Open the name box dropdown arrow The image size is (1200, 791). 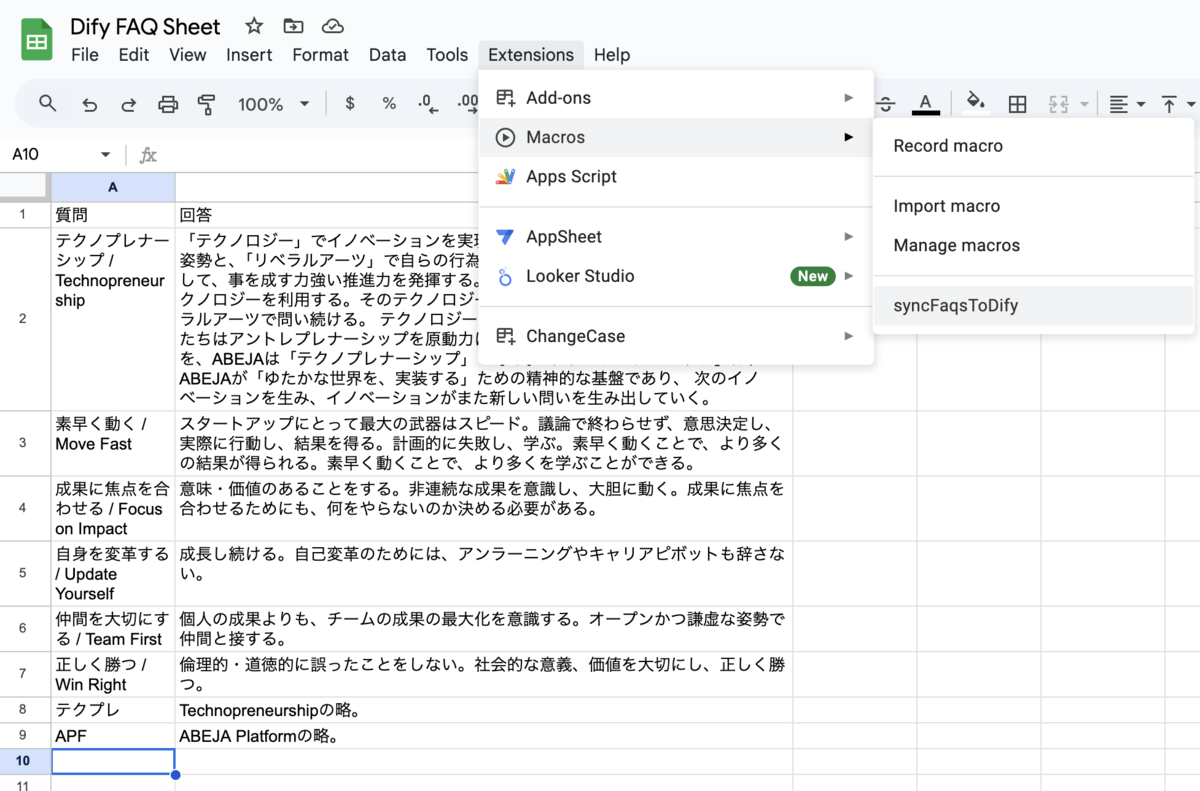tap(105, 155)
